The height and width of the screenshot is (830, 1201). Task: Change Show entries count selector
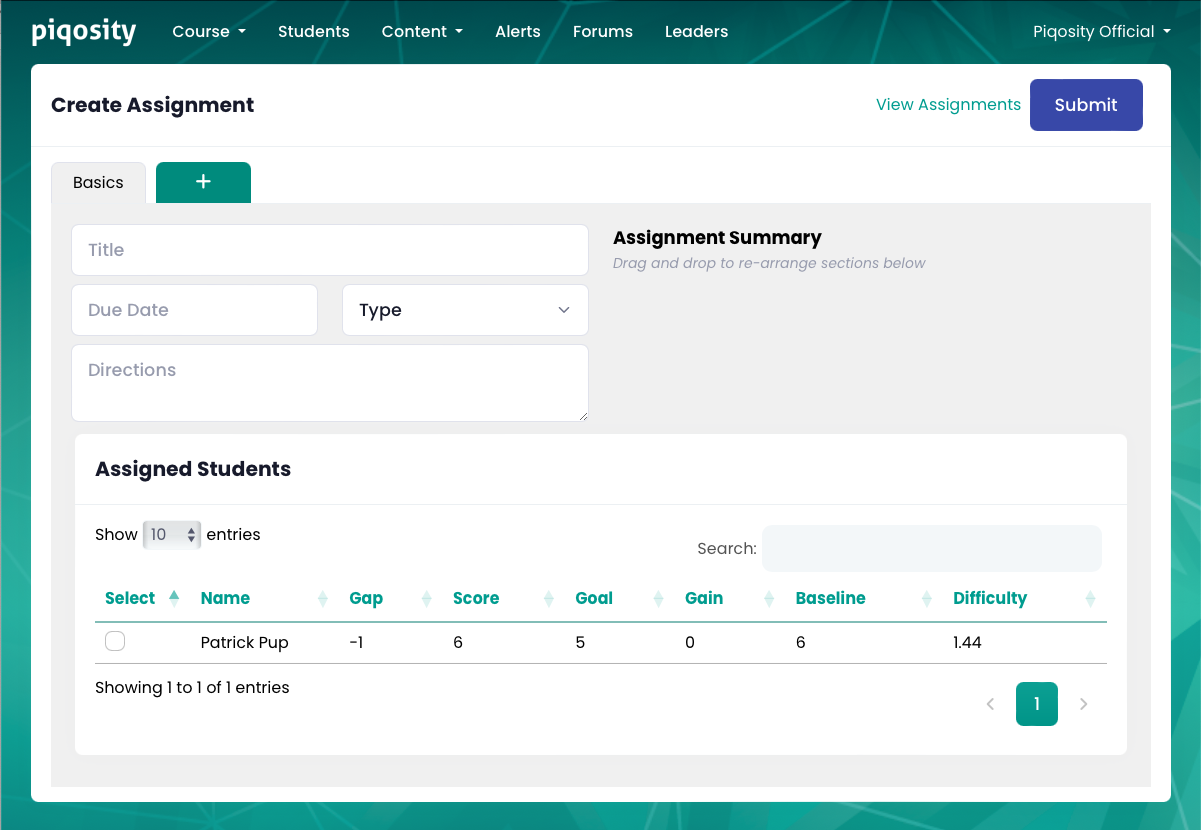(172, 535)
